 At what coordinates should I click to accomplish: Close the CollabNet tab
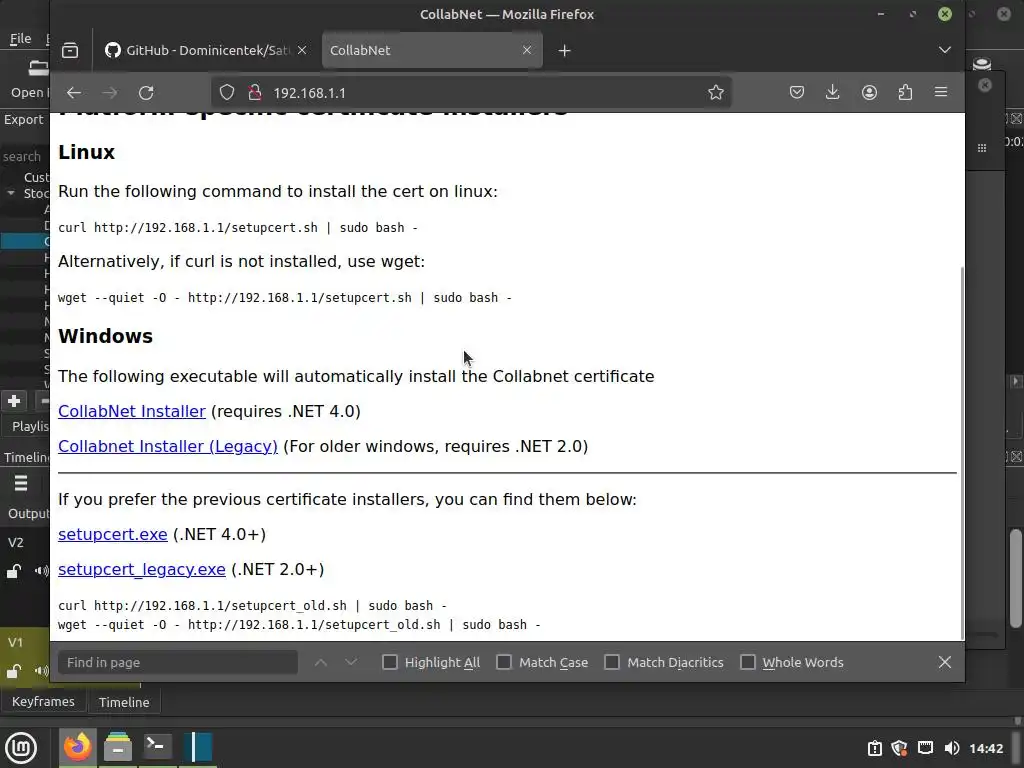[x=527, y=50]
